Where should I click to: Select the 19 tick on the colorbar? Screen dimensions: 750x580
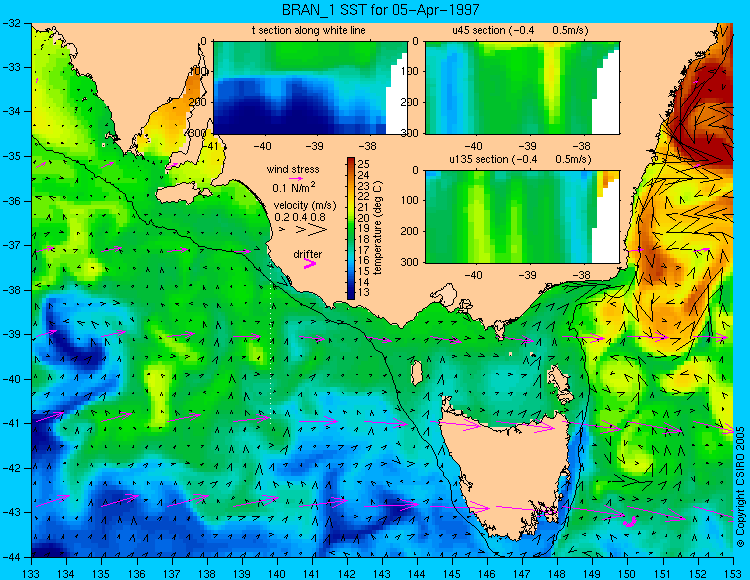coord(364,228)
